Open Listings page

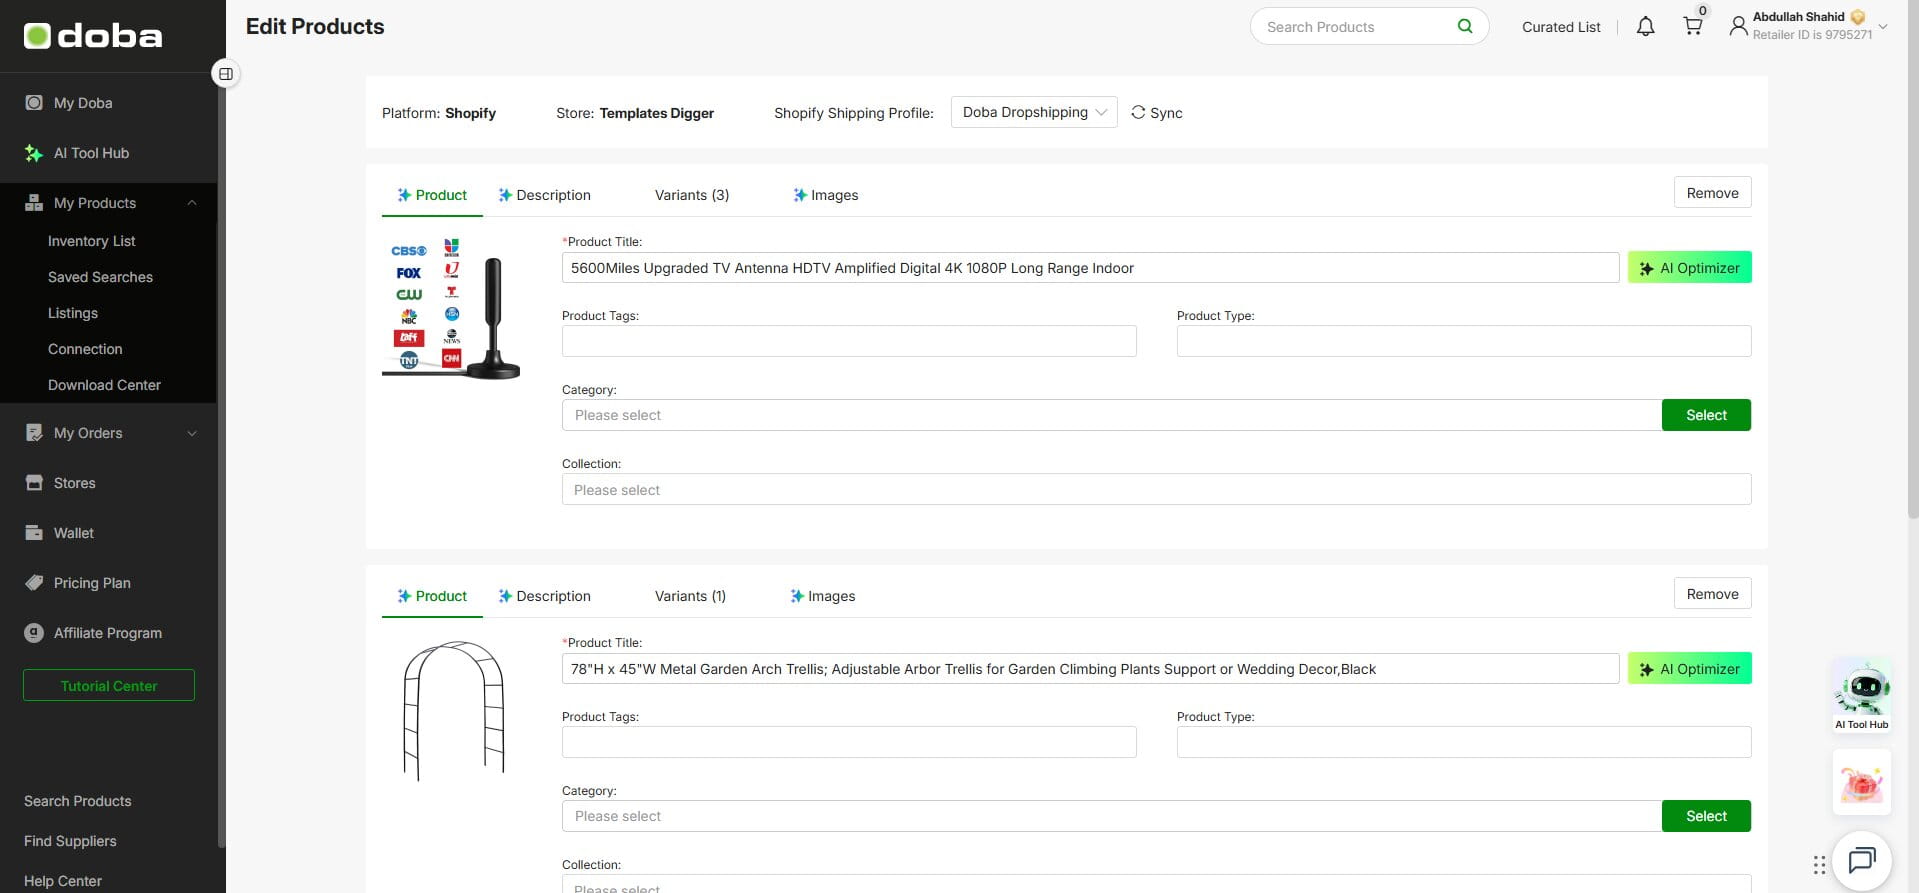[73, 313]
